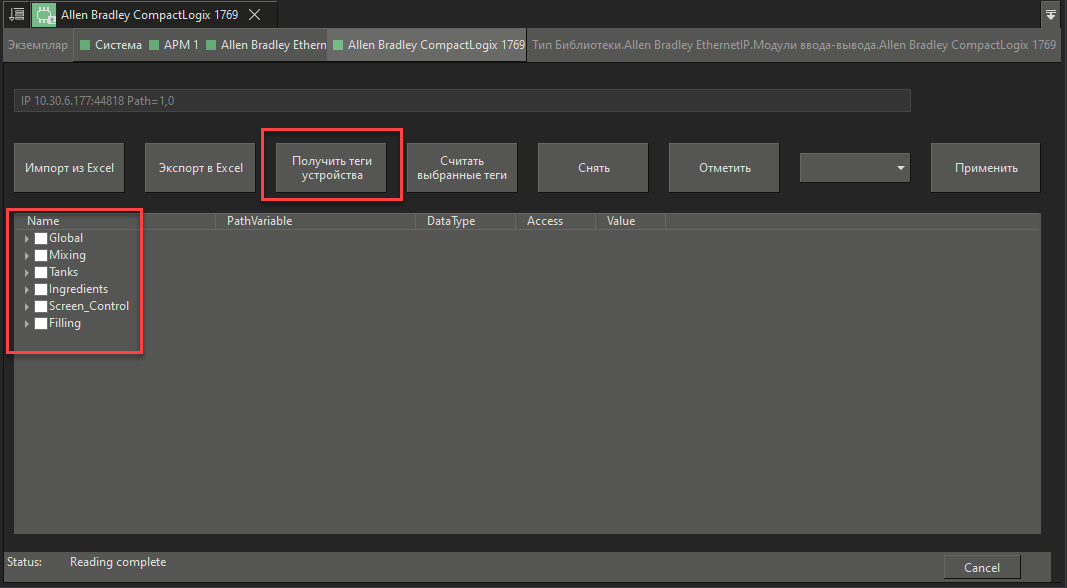
Task: Tick the Tanks checkbox
Action: pyautogui.click(x=41, y=272)
